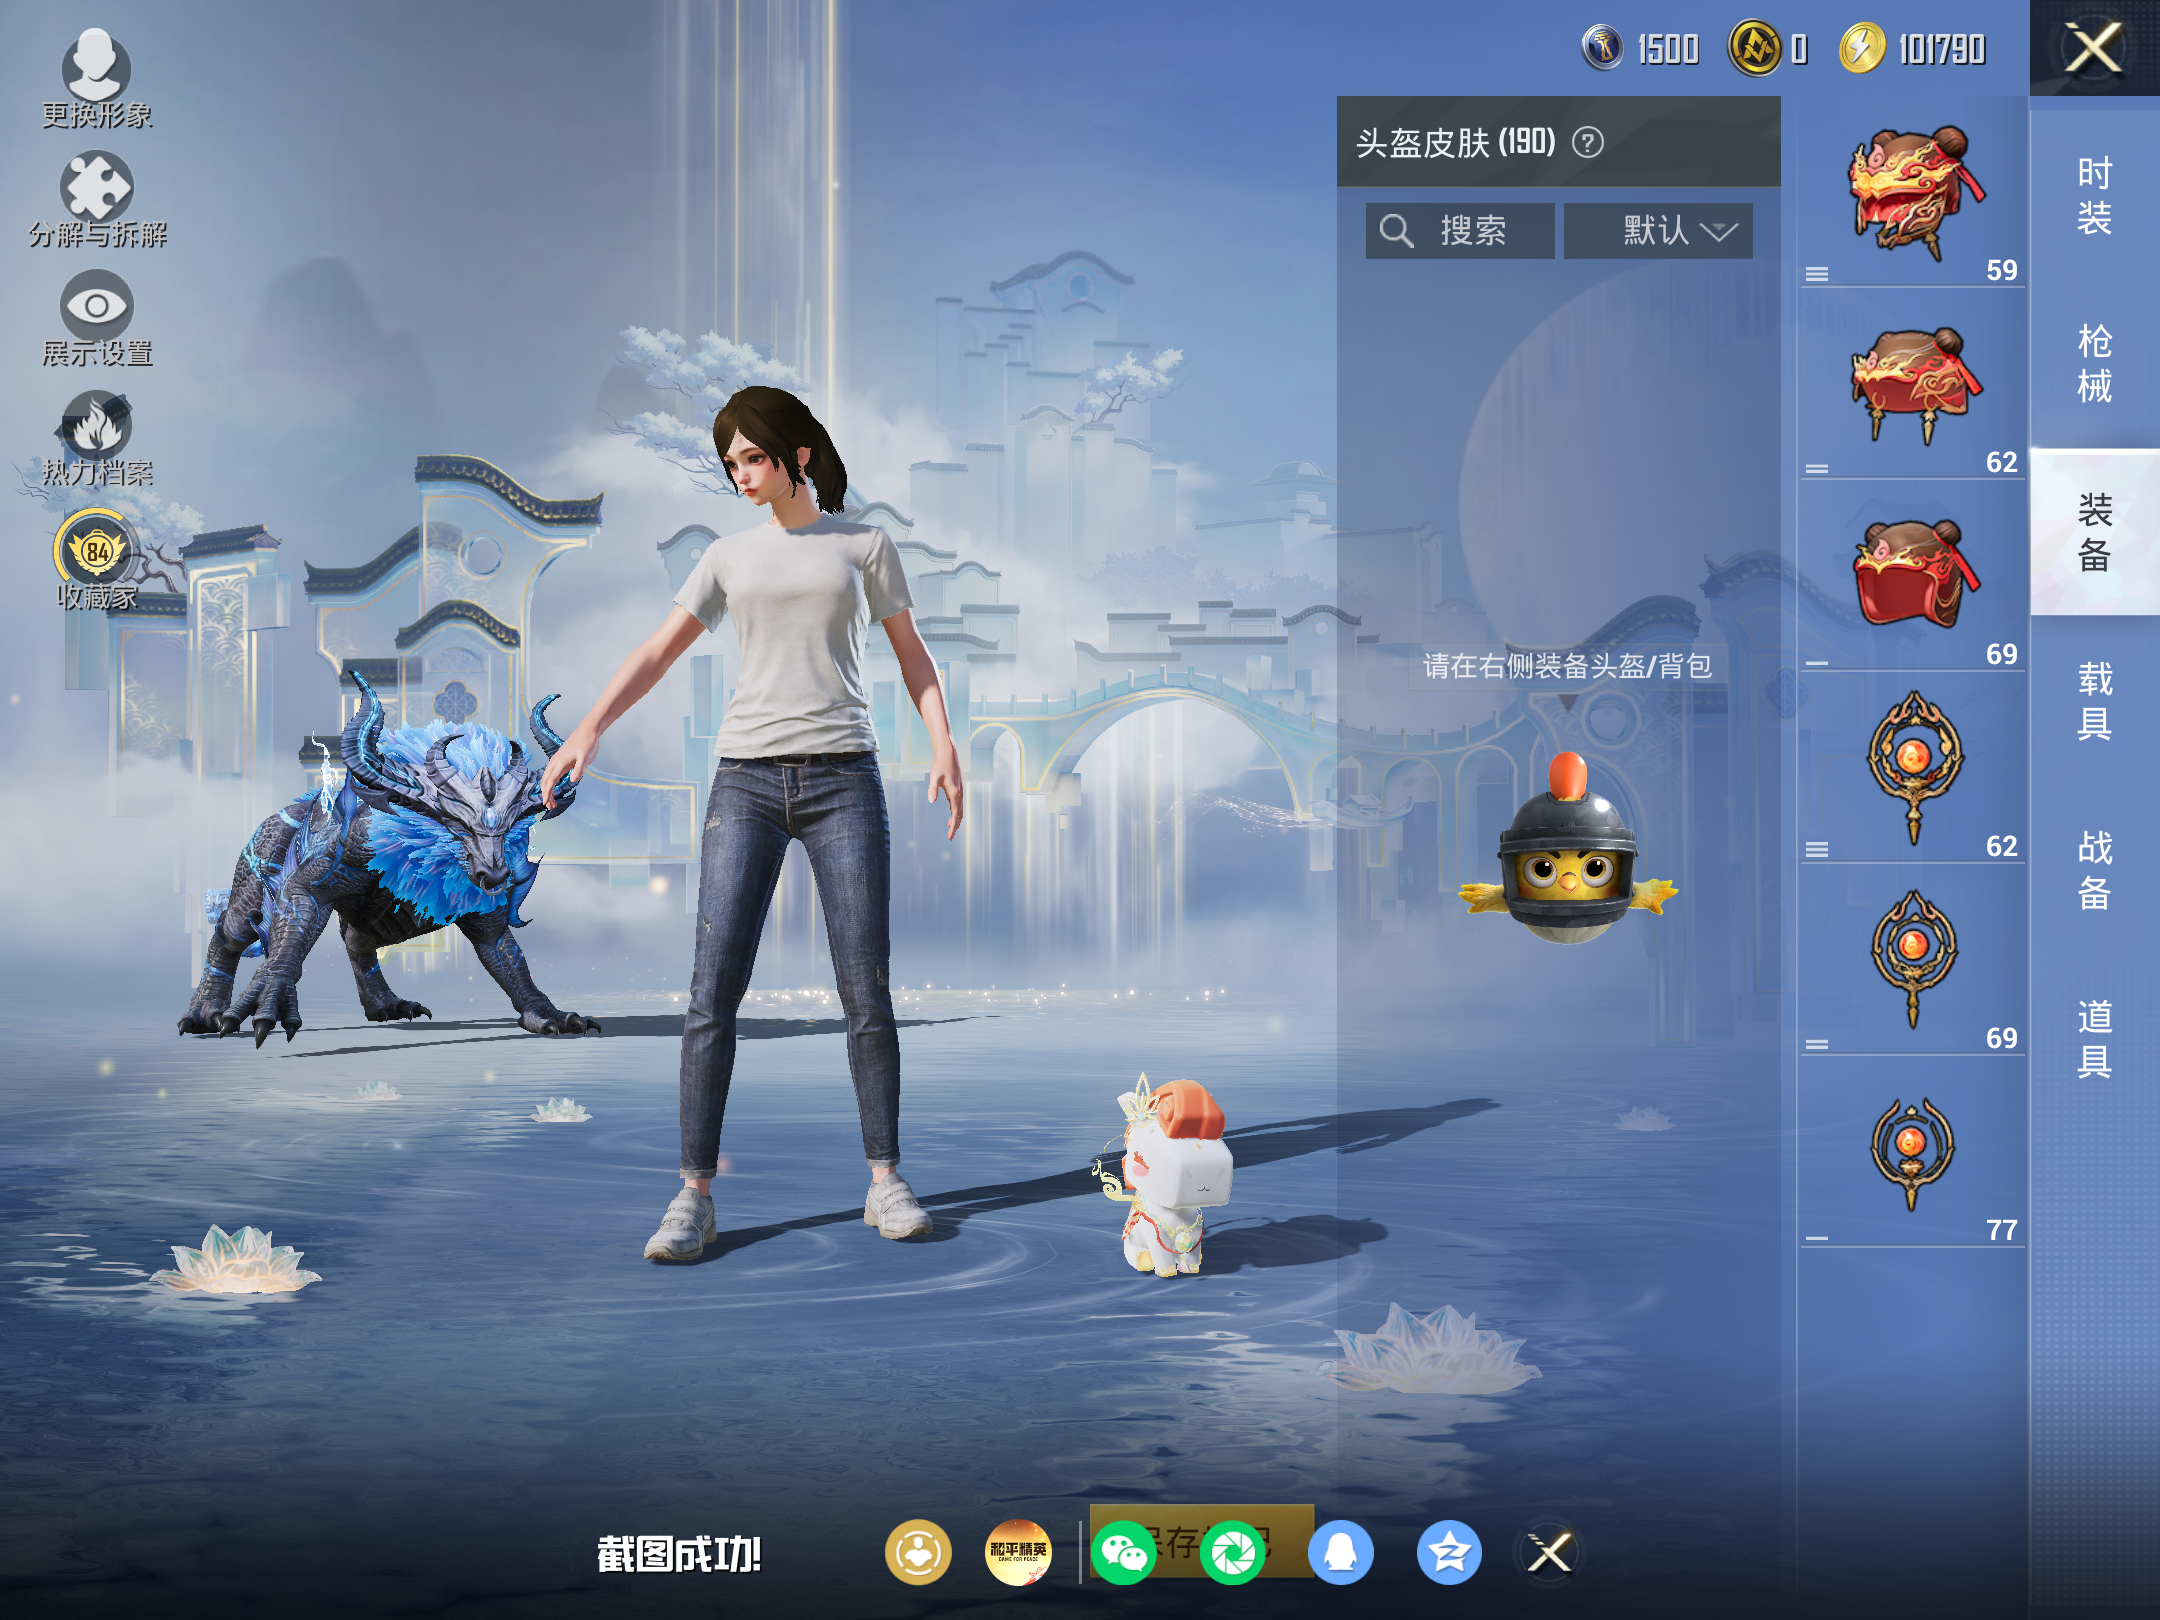Open the 战备 tab
The image size is (2160, 1620).
pyautogui.click(x=2094, y=869)
